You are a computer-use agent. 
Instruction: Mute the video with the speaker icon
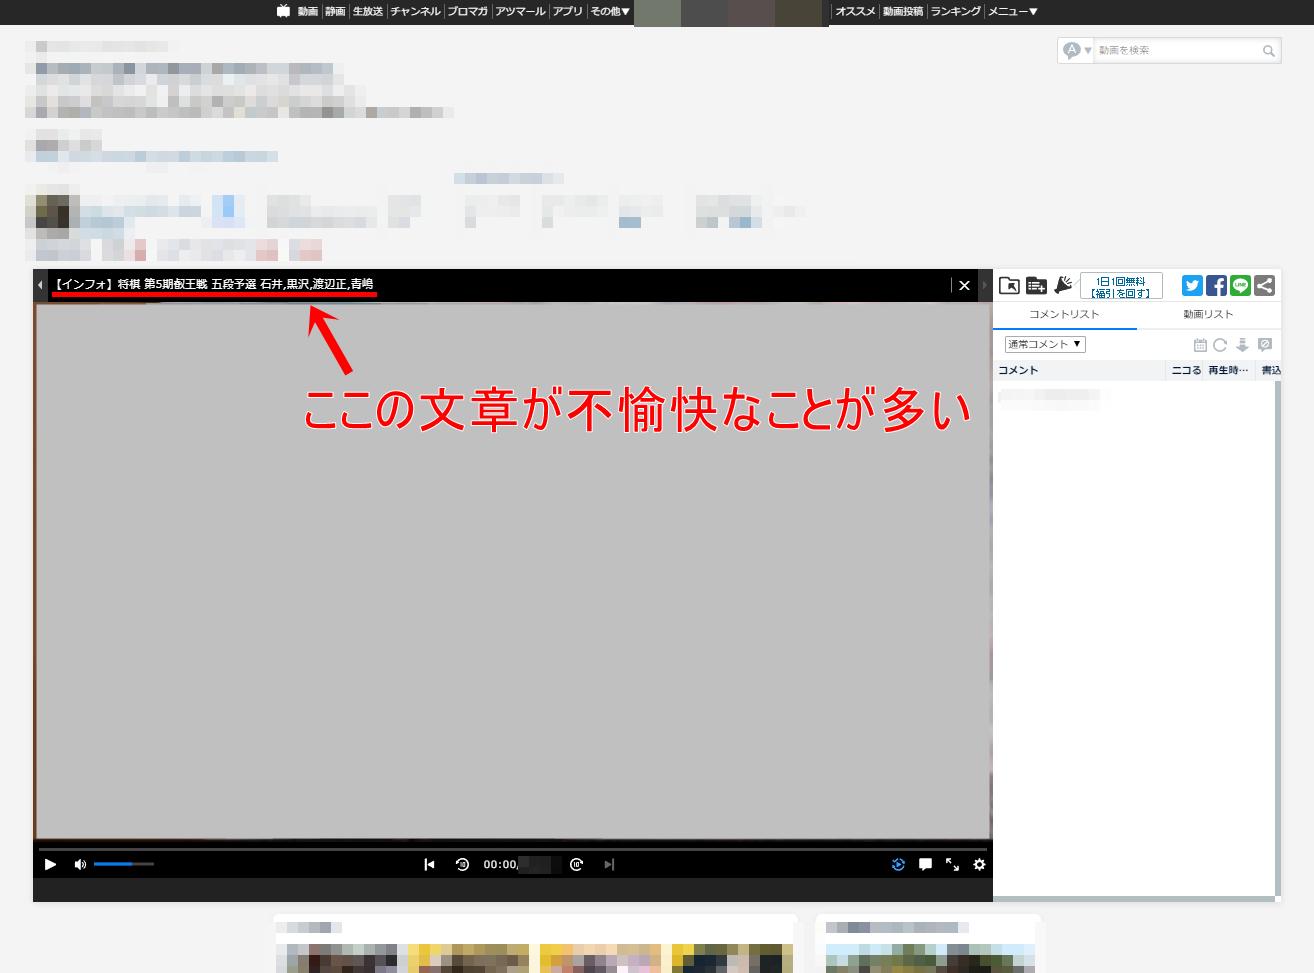[79, 864]
